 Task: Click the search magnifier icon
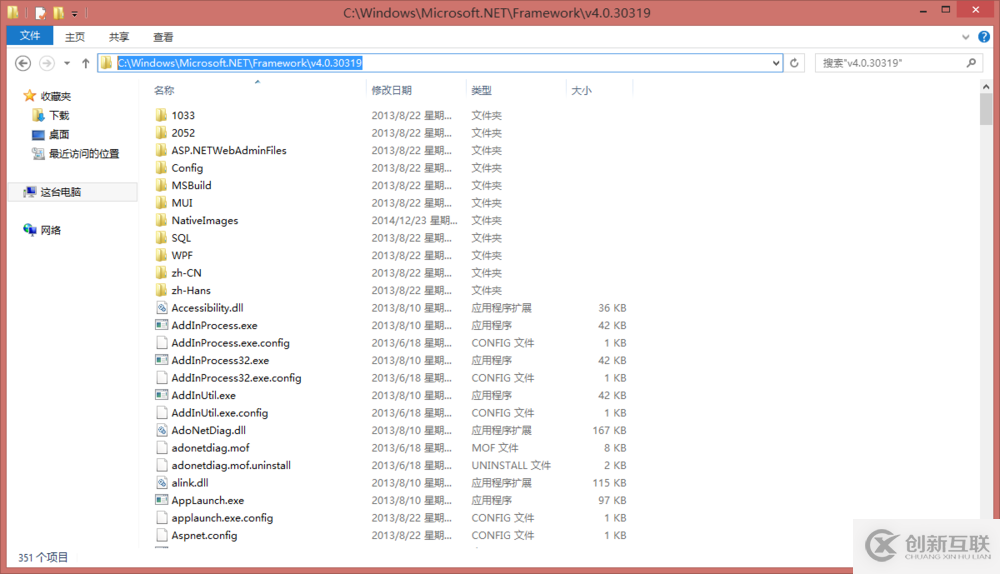tap(971, 63)
